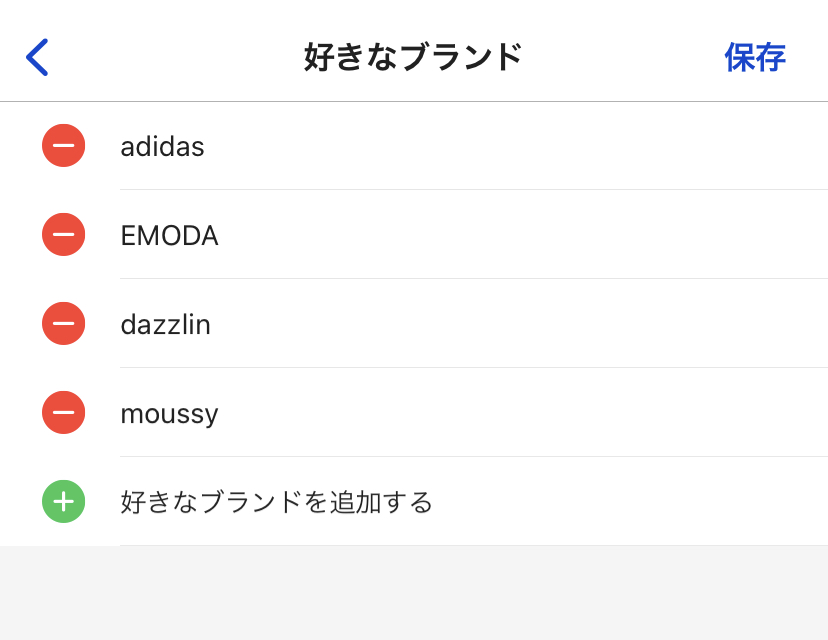The height and width of the screenshot is (640, 828).
Task: Tap the 好きなブランド title text
Action: pos(414,57)
